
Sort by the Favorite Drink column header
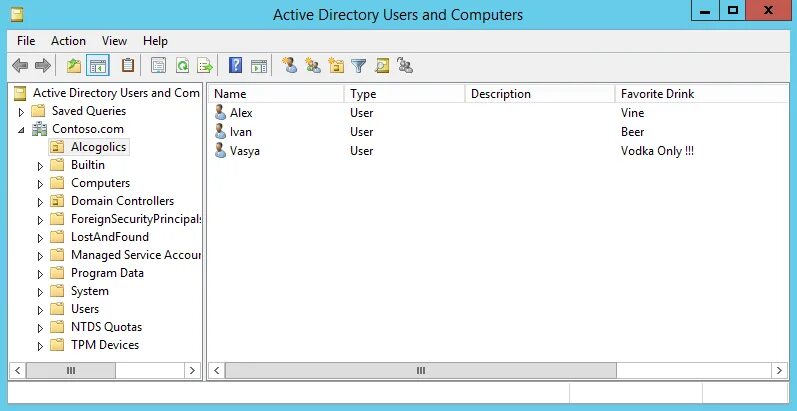click(x=702, y=94)
